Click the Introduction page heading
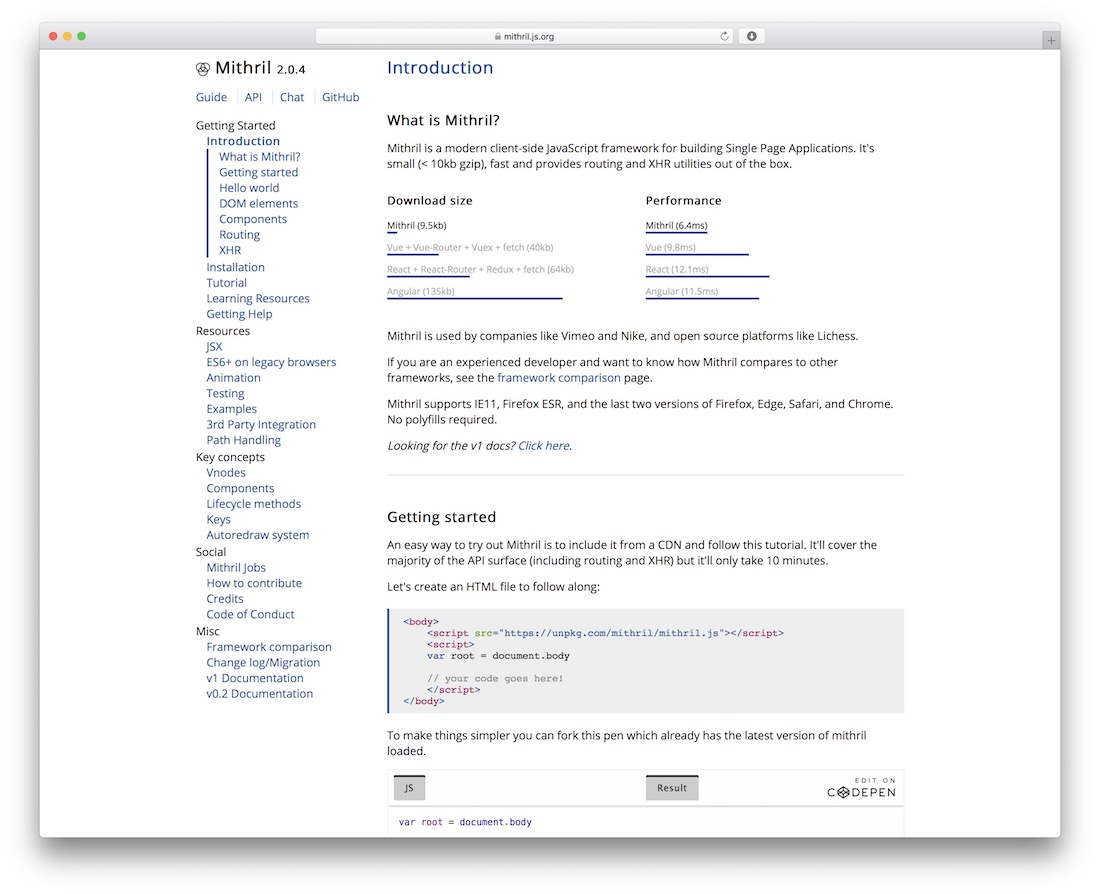This screenshot has width=1100, height=894. pos(440,67)
